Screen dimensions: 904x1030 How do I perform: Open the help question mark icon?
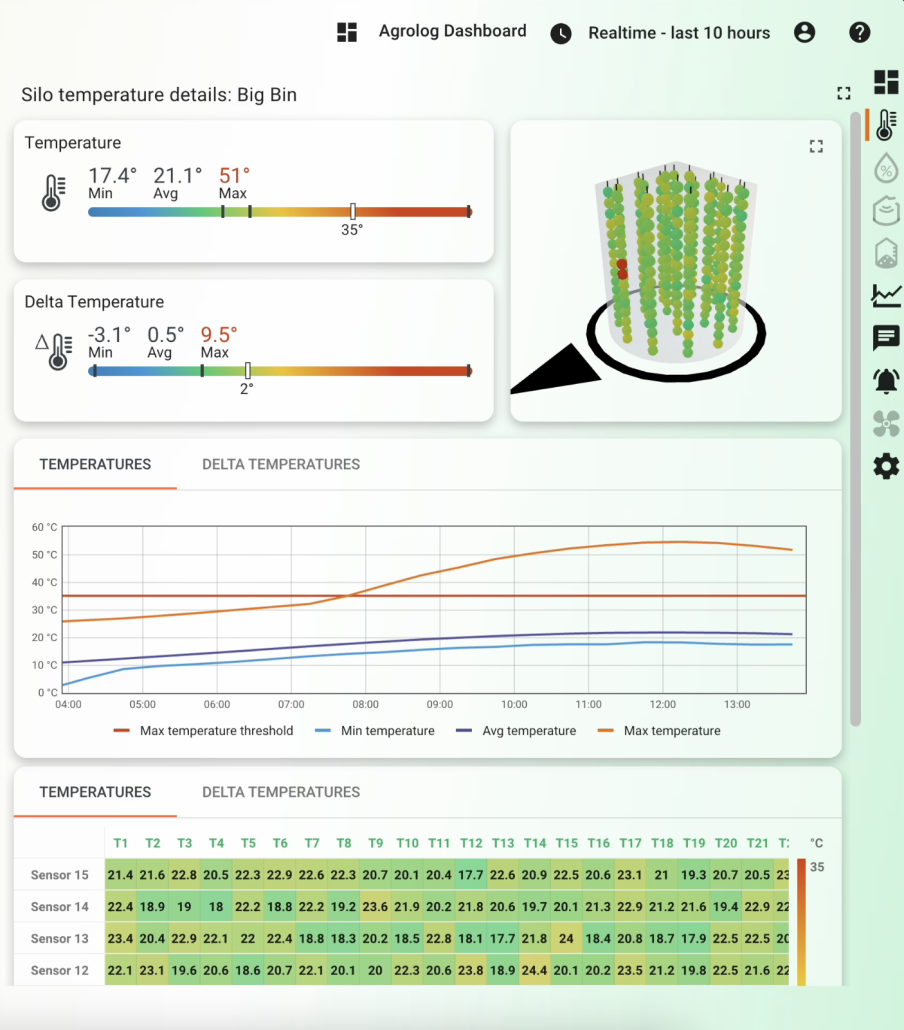coord(859,32)
